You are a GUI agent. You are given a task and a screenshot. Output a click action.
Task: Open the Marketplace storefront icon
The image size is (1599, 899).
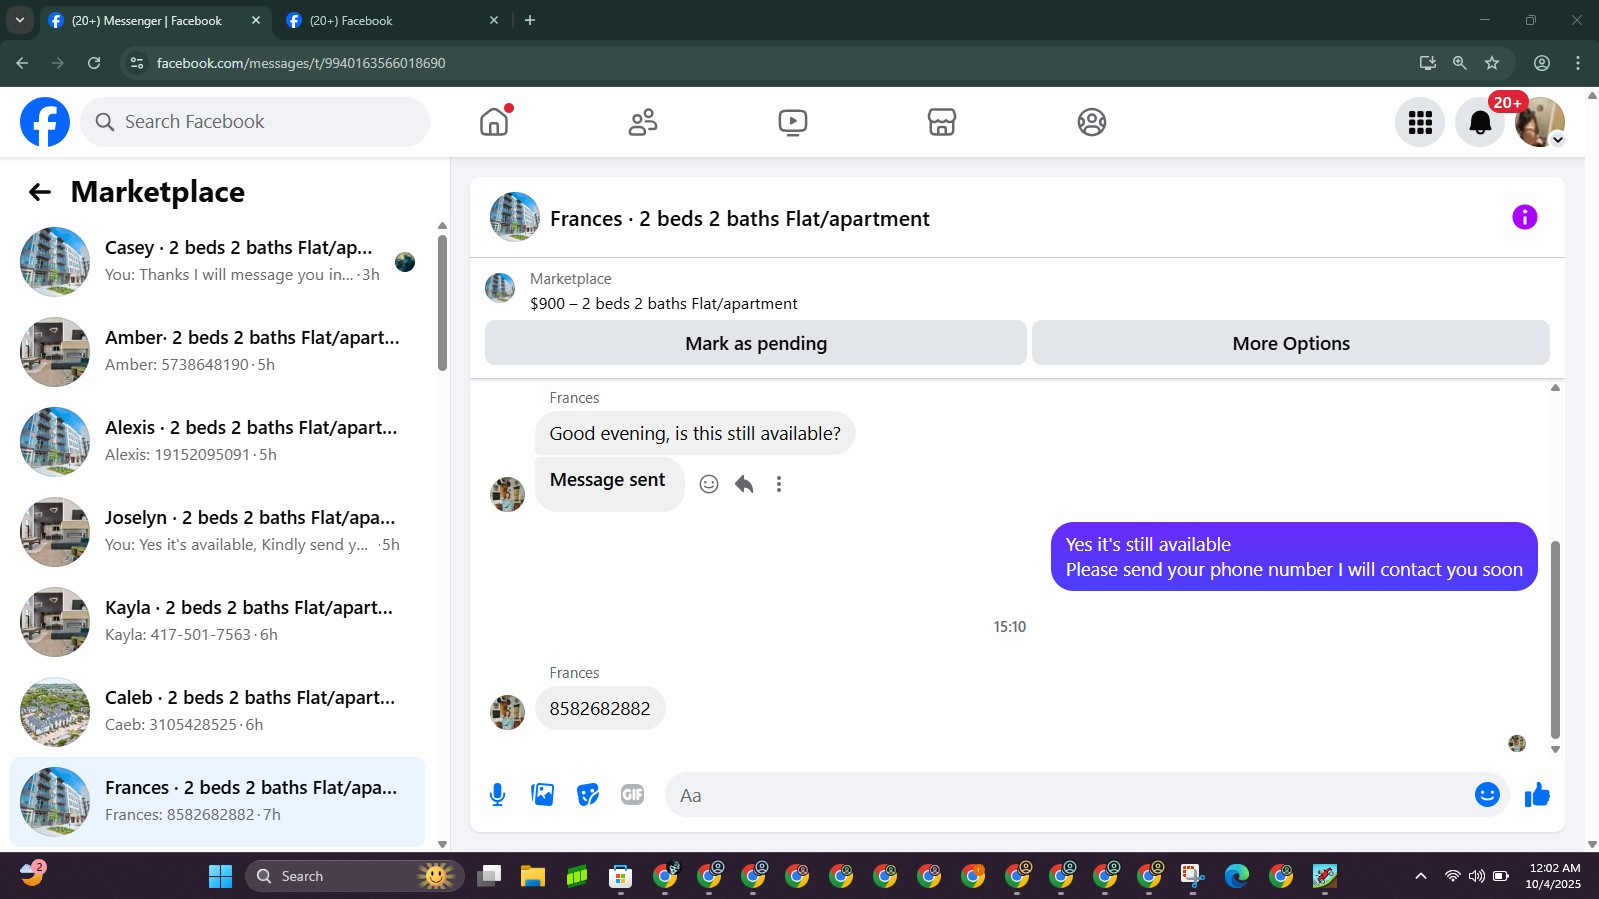coord(942,122)
